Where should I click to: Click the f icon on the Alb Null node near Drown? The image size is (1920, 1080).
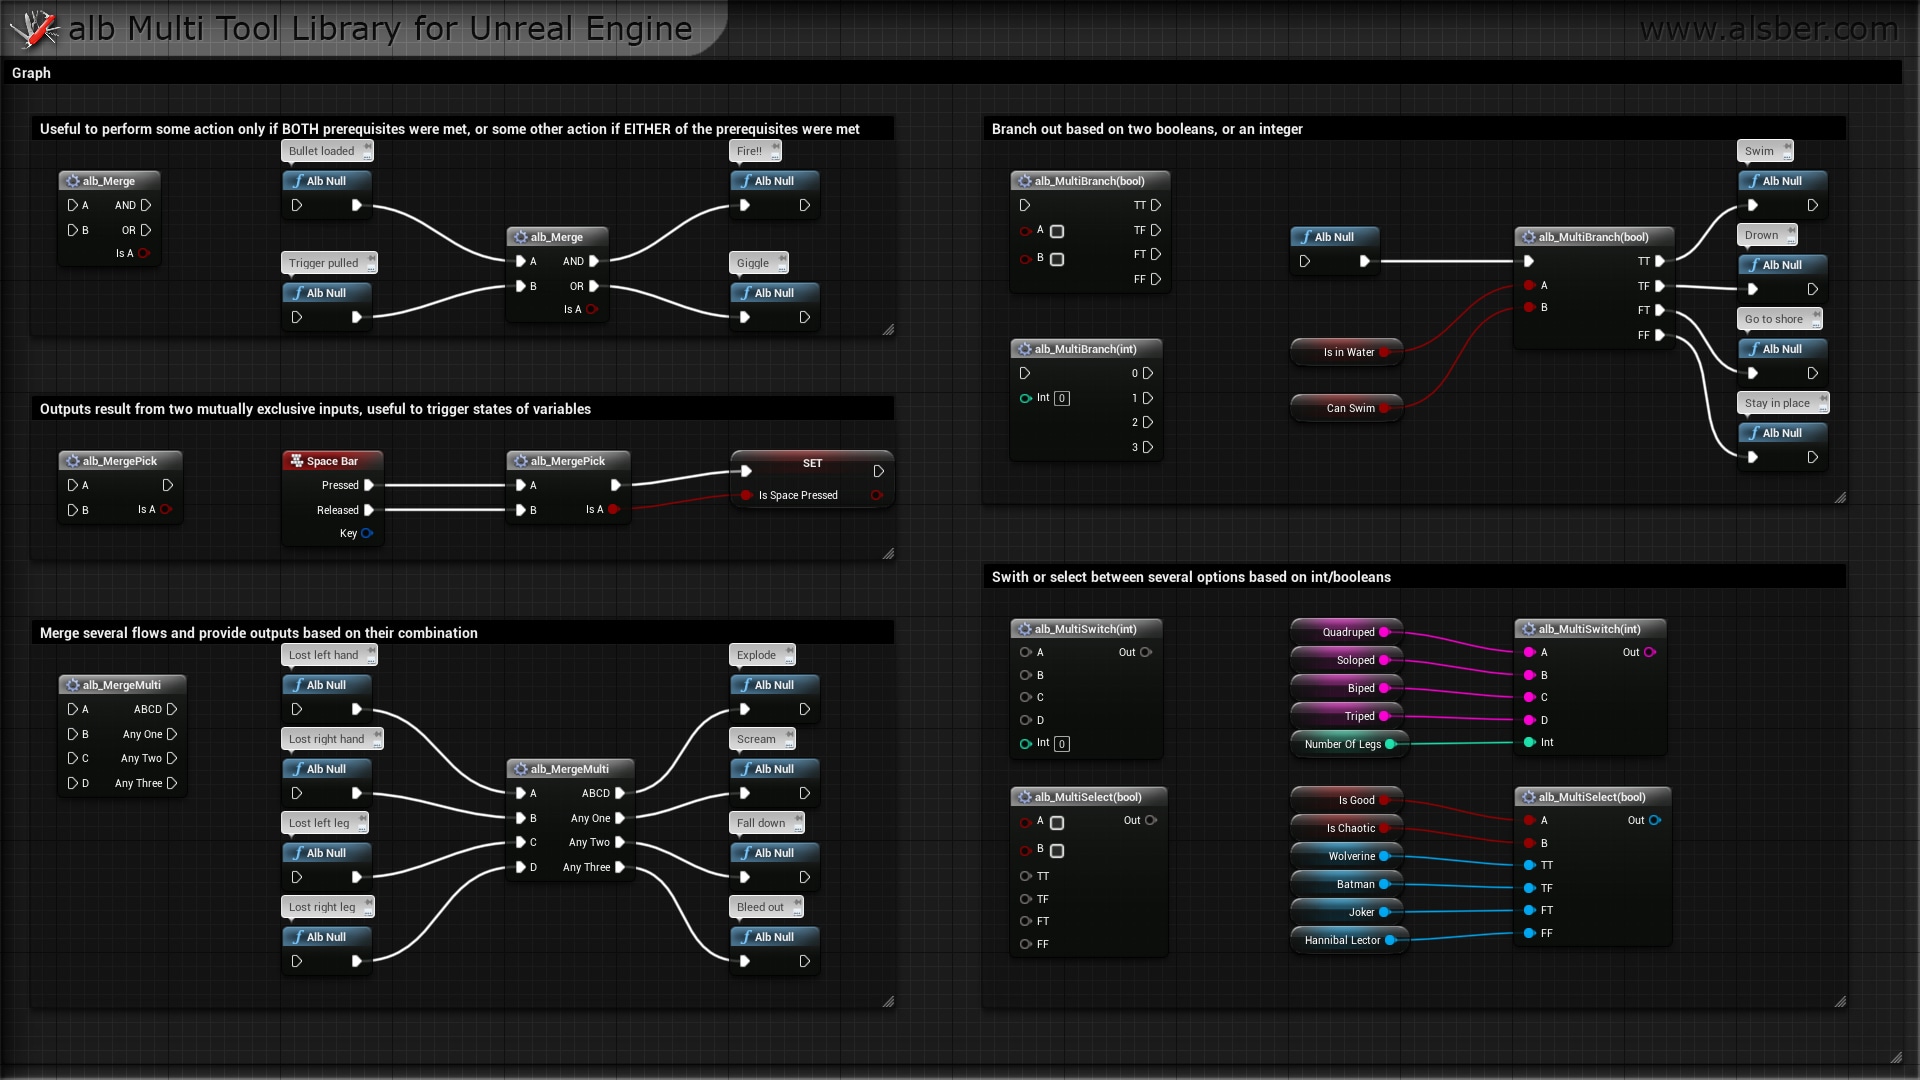point(1755,265)
